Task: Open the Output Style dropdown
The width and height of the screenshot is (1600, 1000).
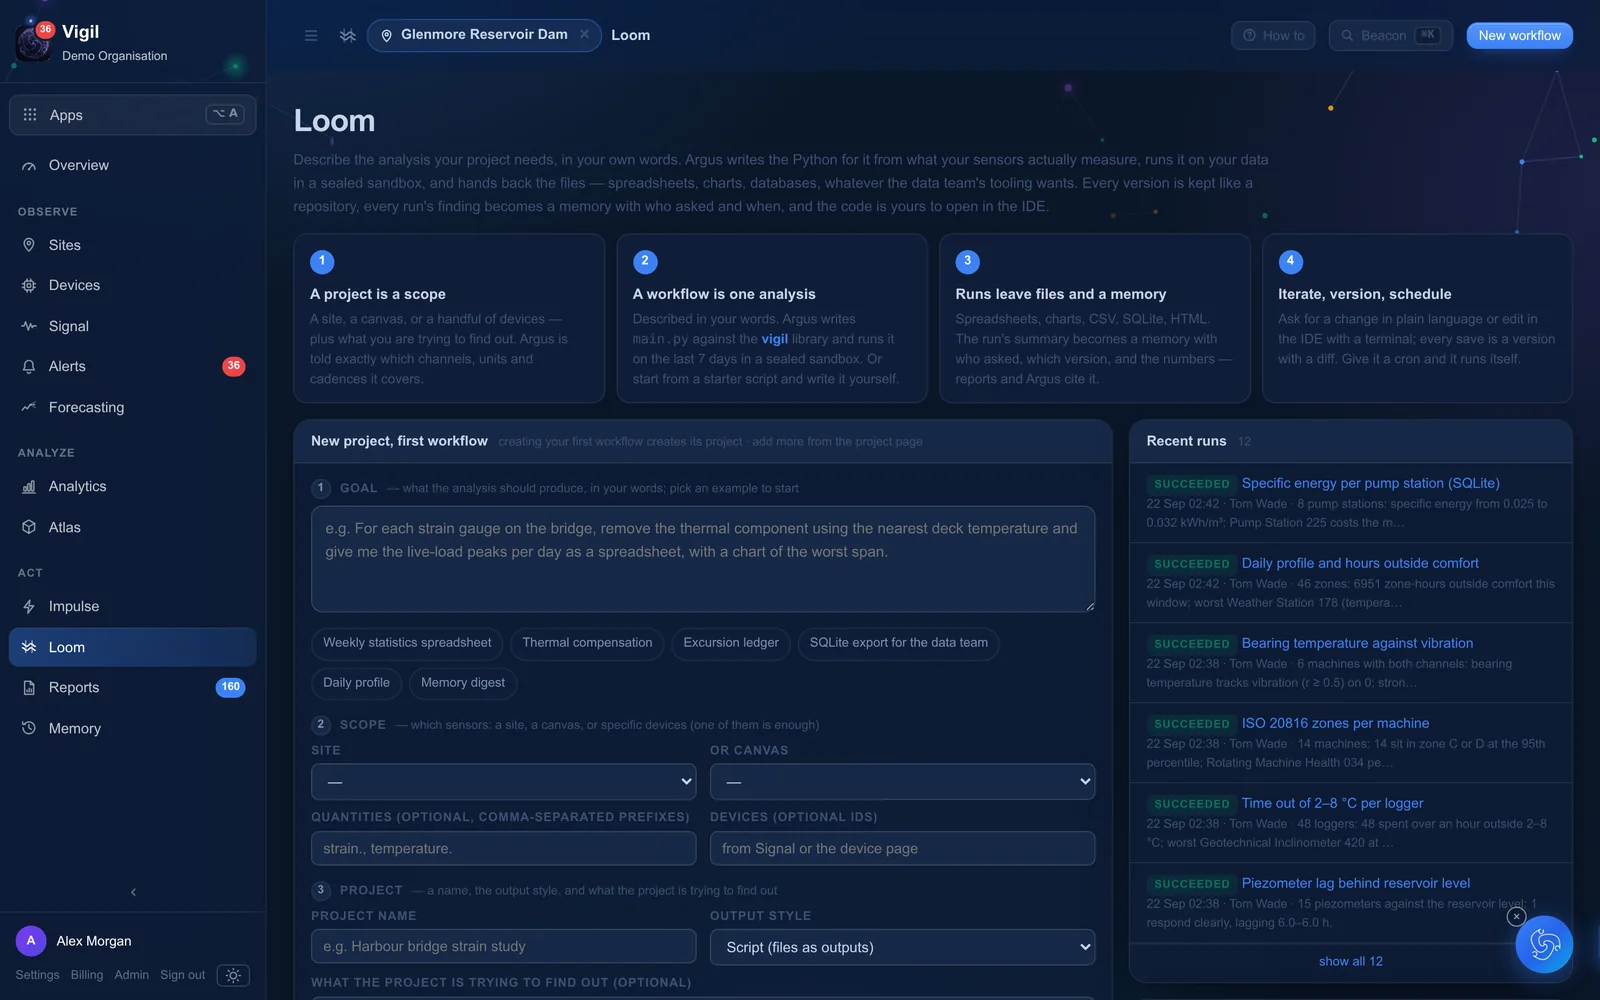Action: [902, 947]
